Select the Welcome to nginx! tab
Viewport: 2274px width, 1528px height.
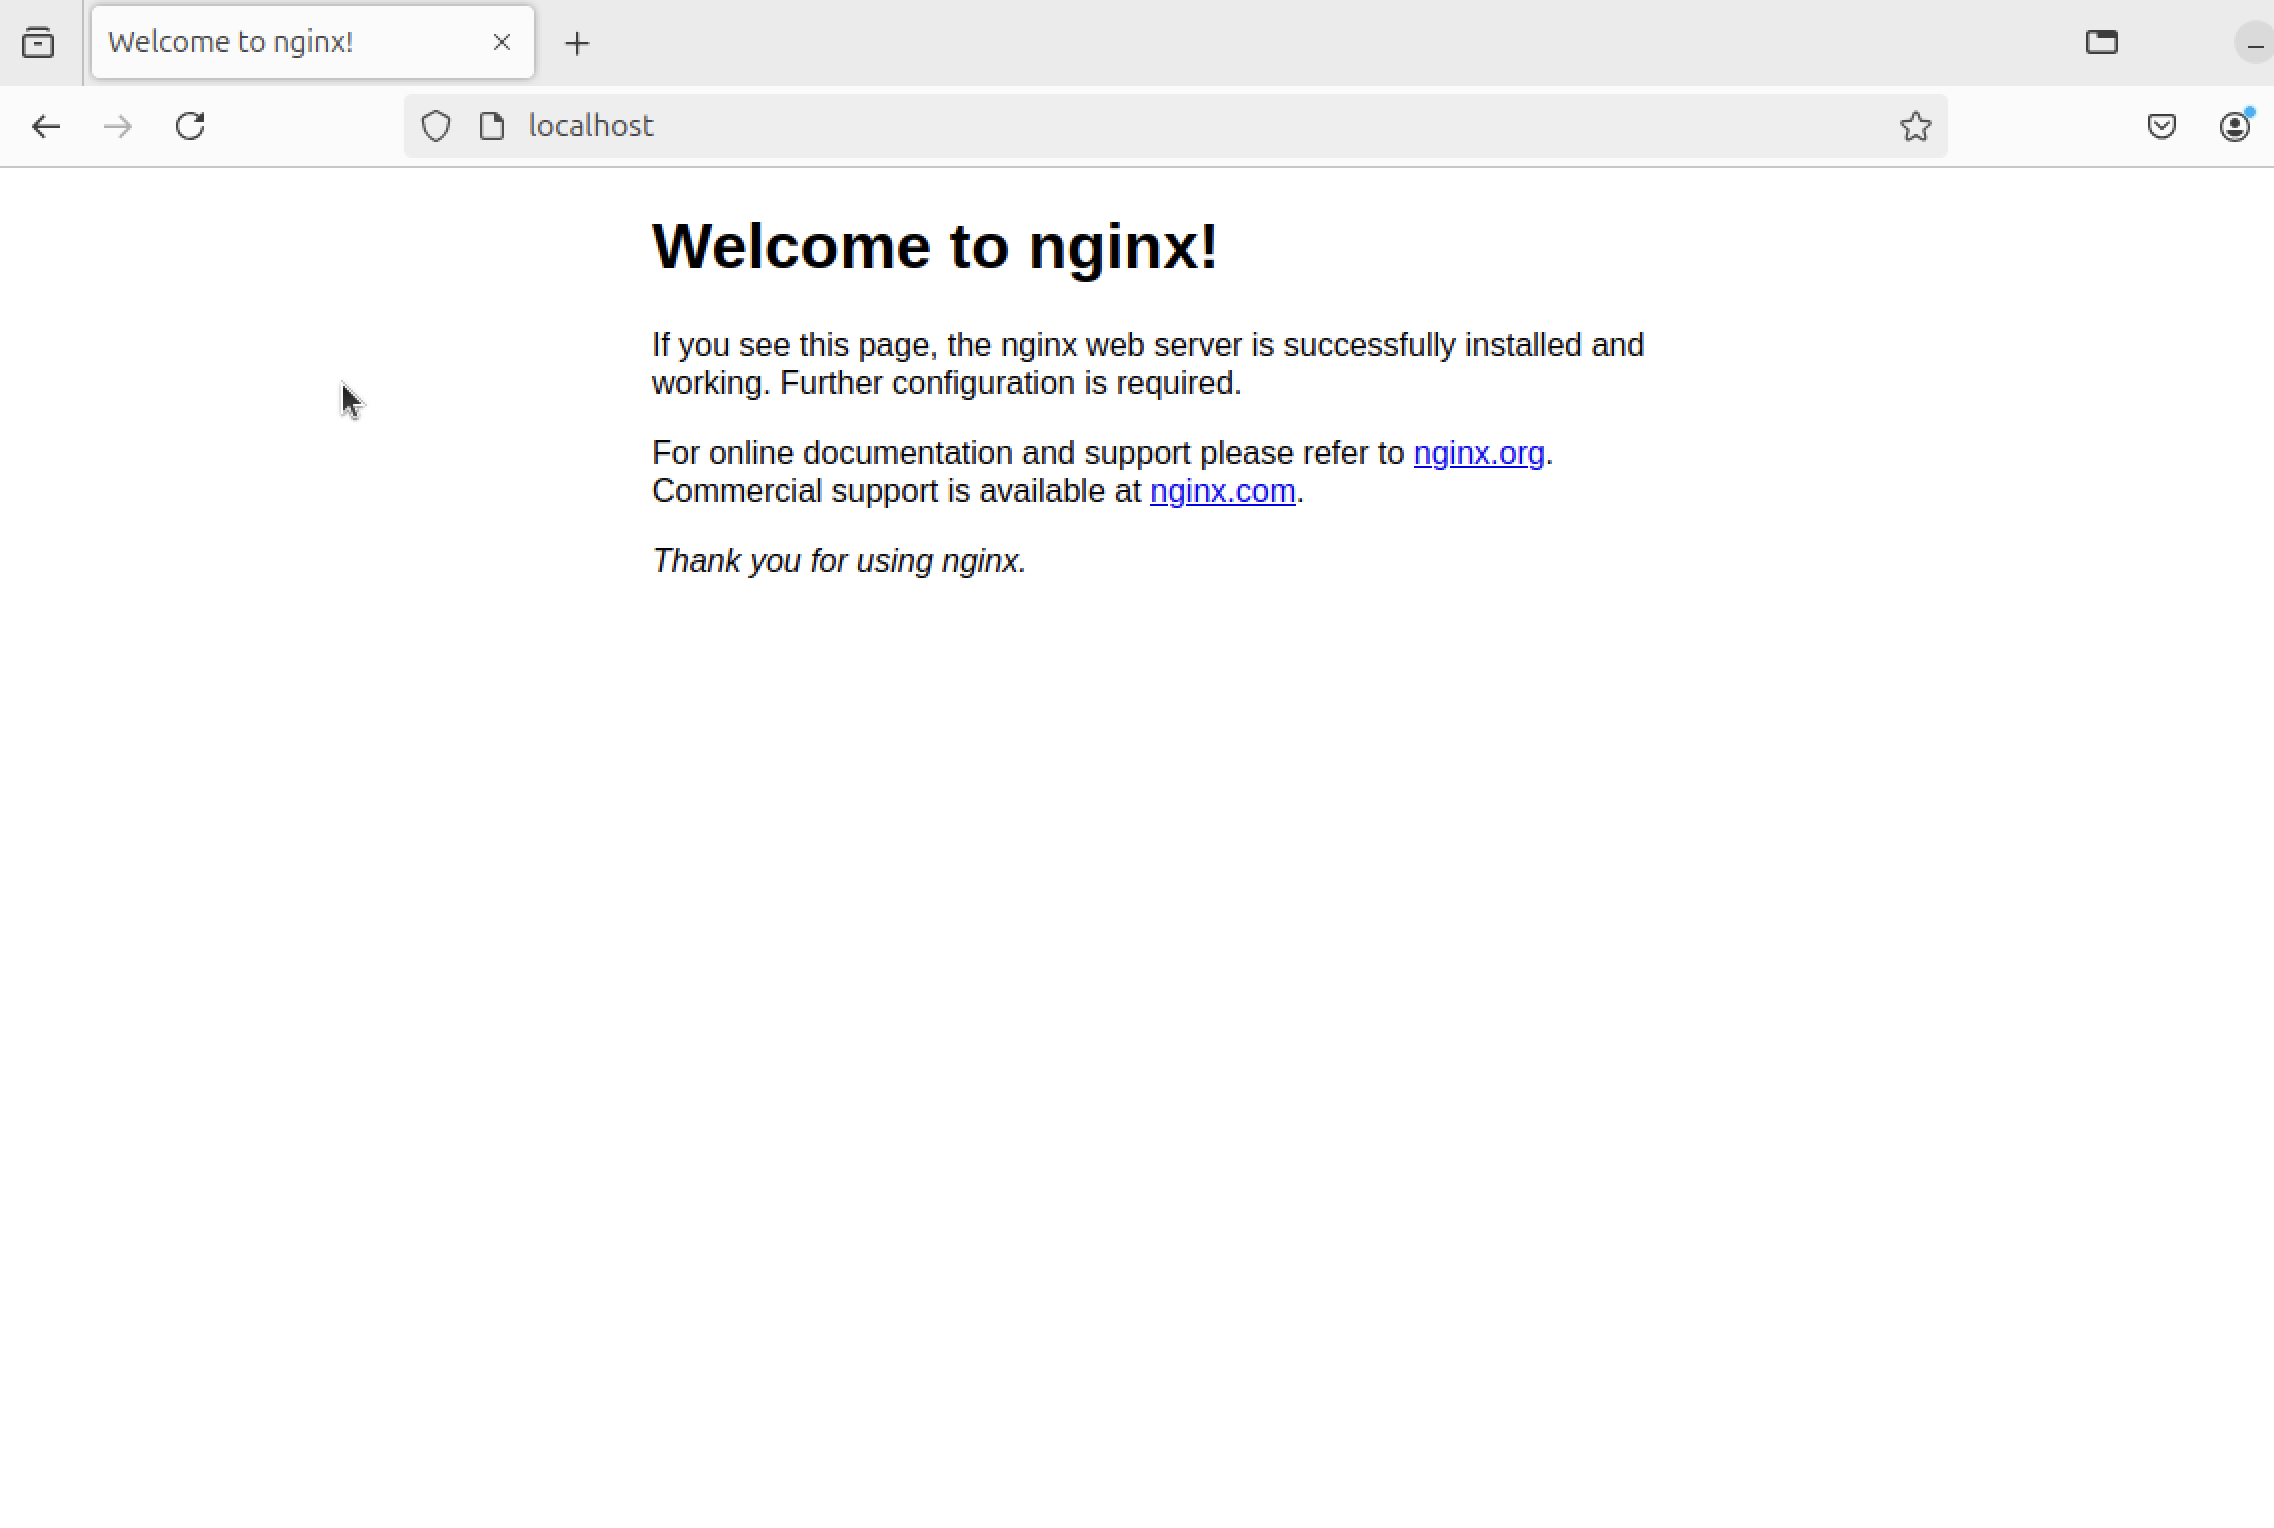pyautogui.click(x=312, y=42)
